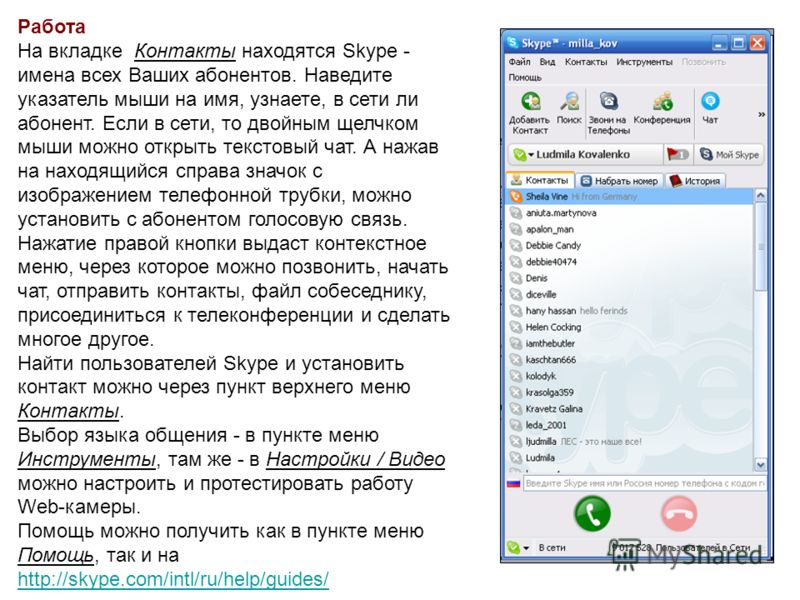This screenshot has width=800, height=600.
Task: Click the Добавить Контакт toolbar icon
Action: click(530, 112)
